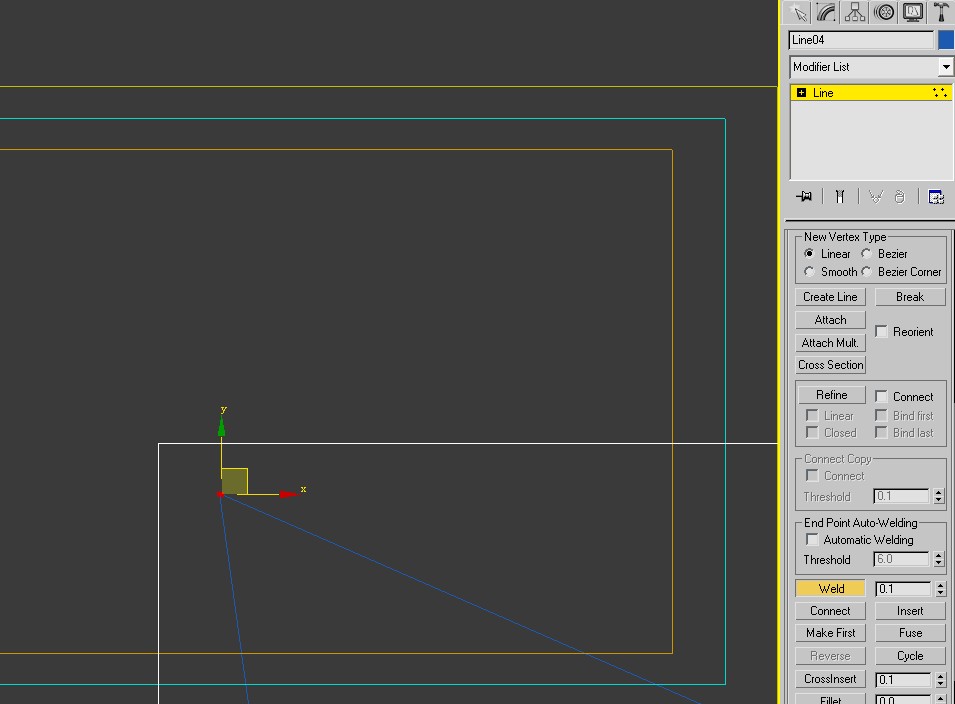Click the Connect button below Weld
955x704 pixels.
point(830,611)
